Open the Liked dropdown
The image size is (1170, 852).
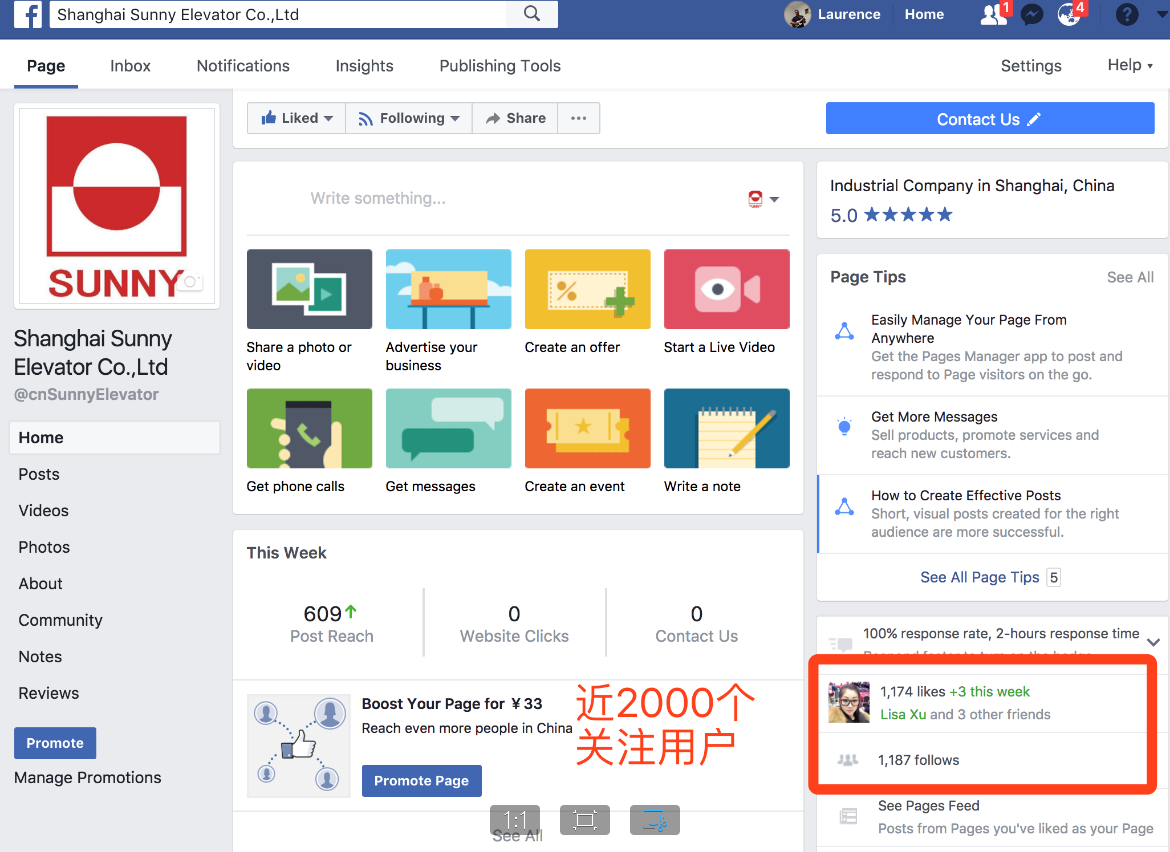tap(296, 118)
